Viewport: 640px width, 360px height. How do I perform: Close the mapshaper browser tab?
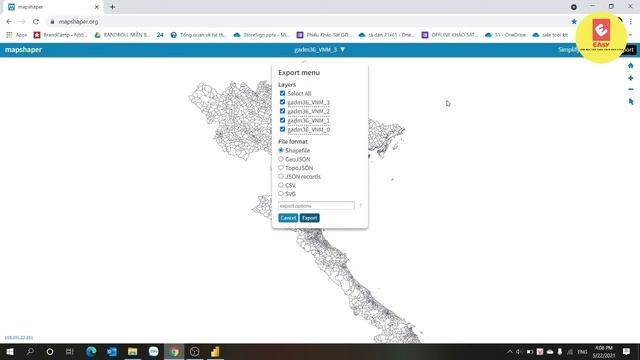coord(97,7)
